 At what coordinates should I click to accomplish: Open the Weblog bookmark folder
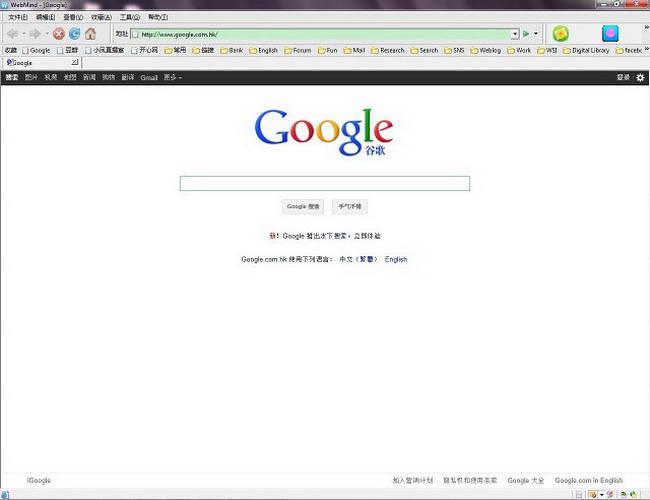(x=486, y=51)
